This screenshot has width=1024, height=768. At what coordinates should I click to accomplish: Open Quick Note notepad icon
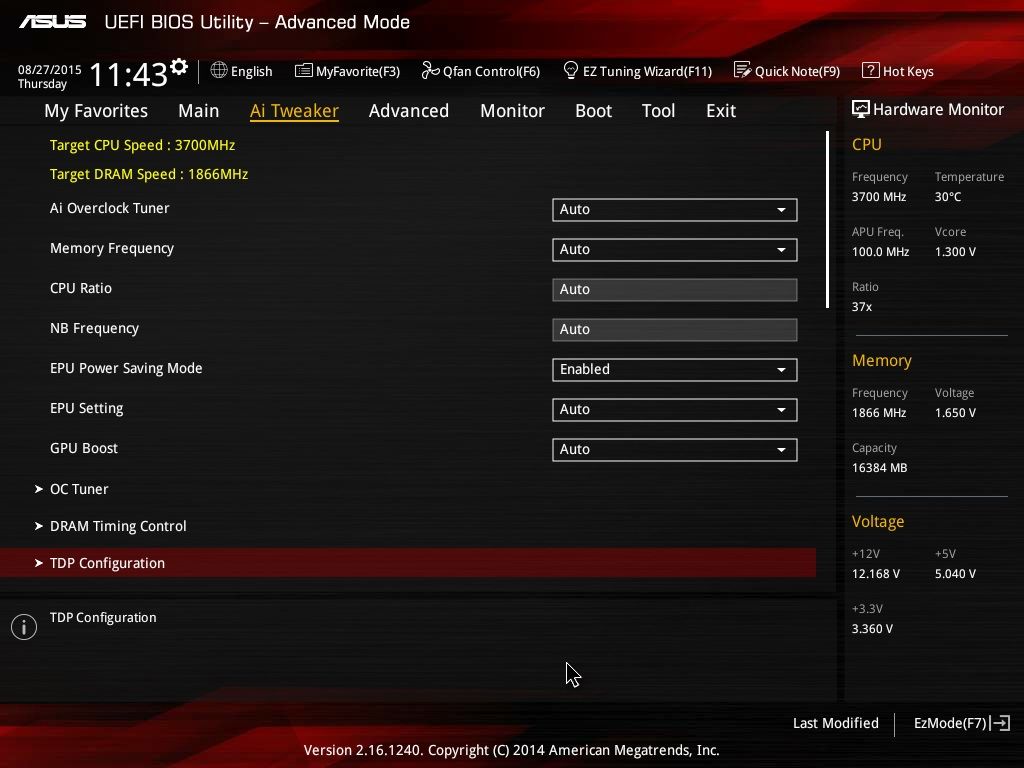point(743,70)
